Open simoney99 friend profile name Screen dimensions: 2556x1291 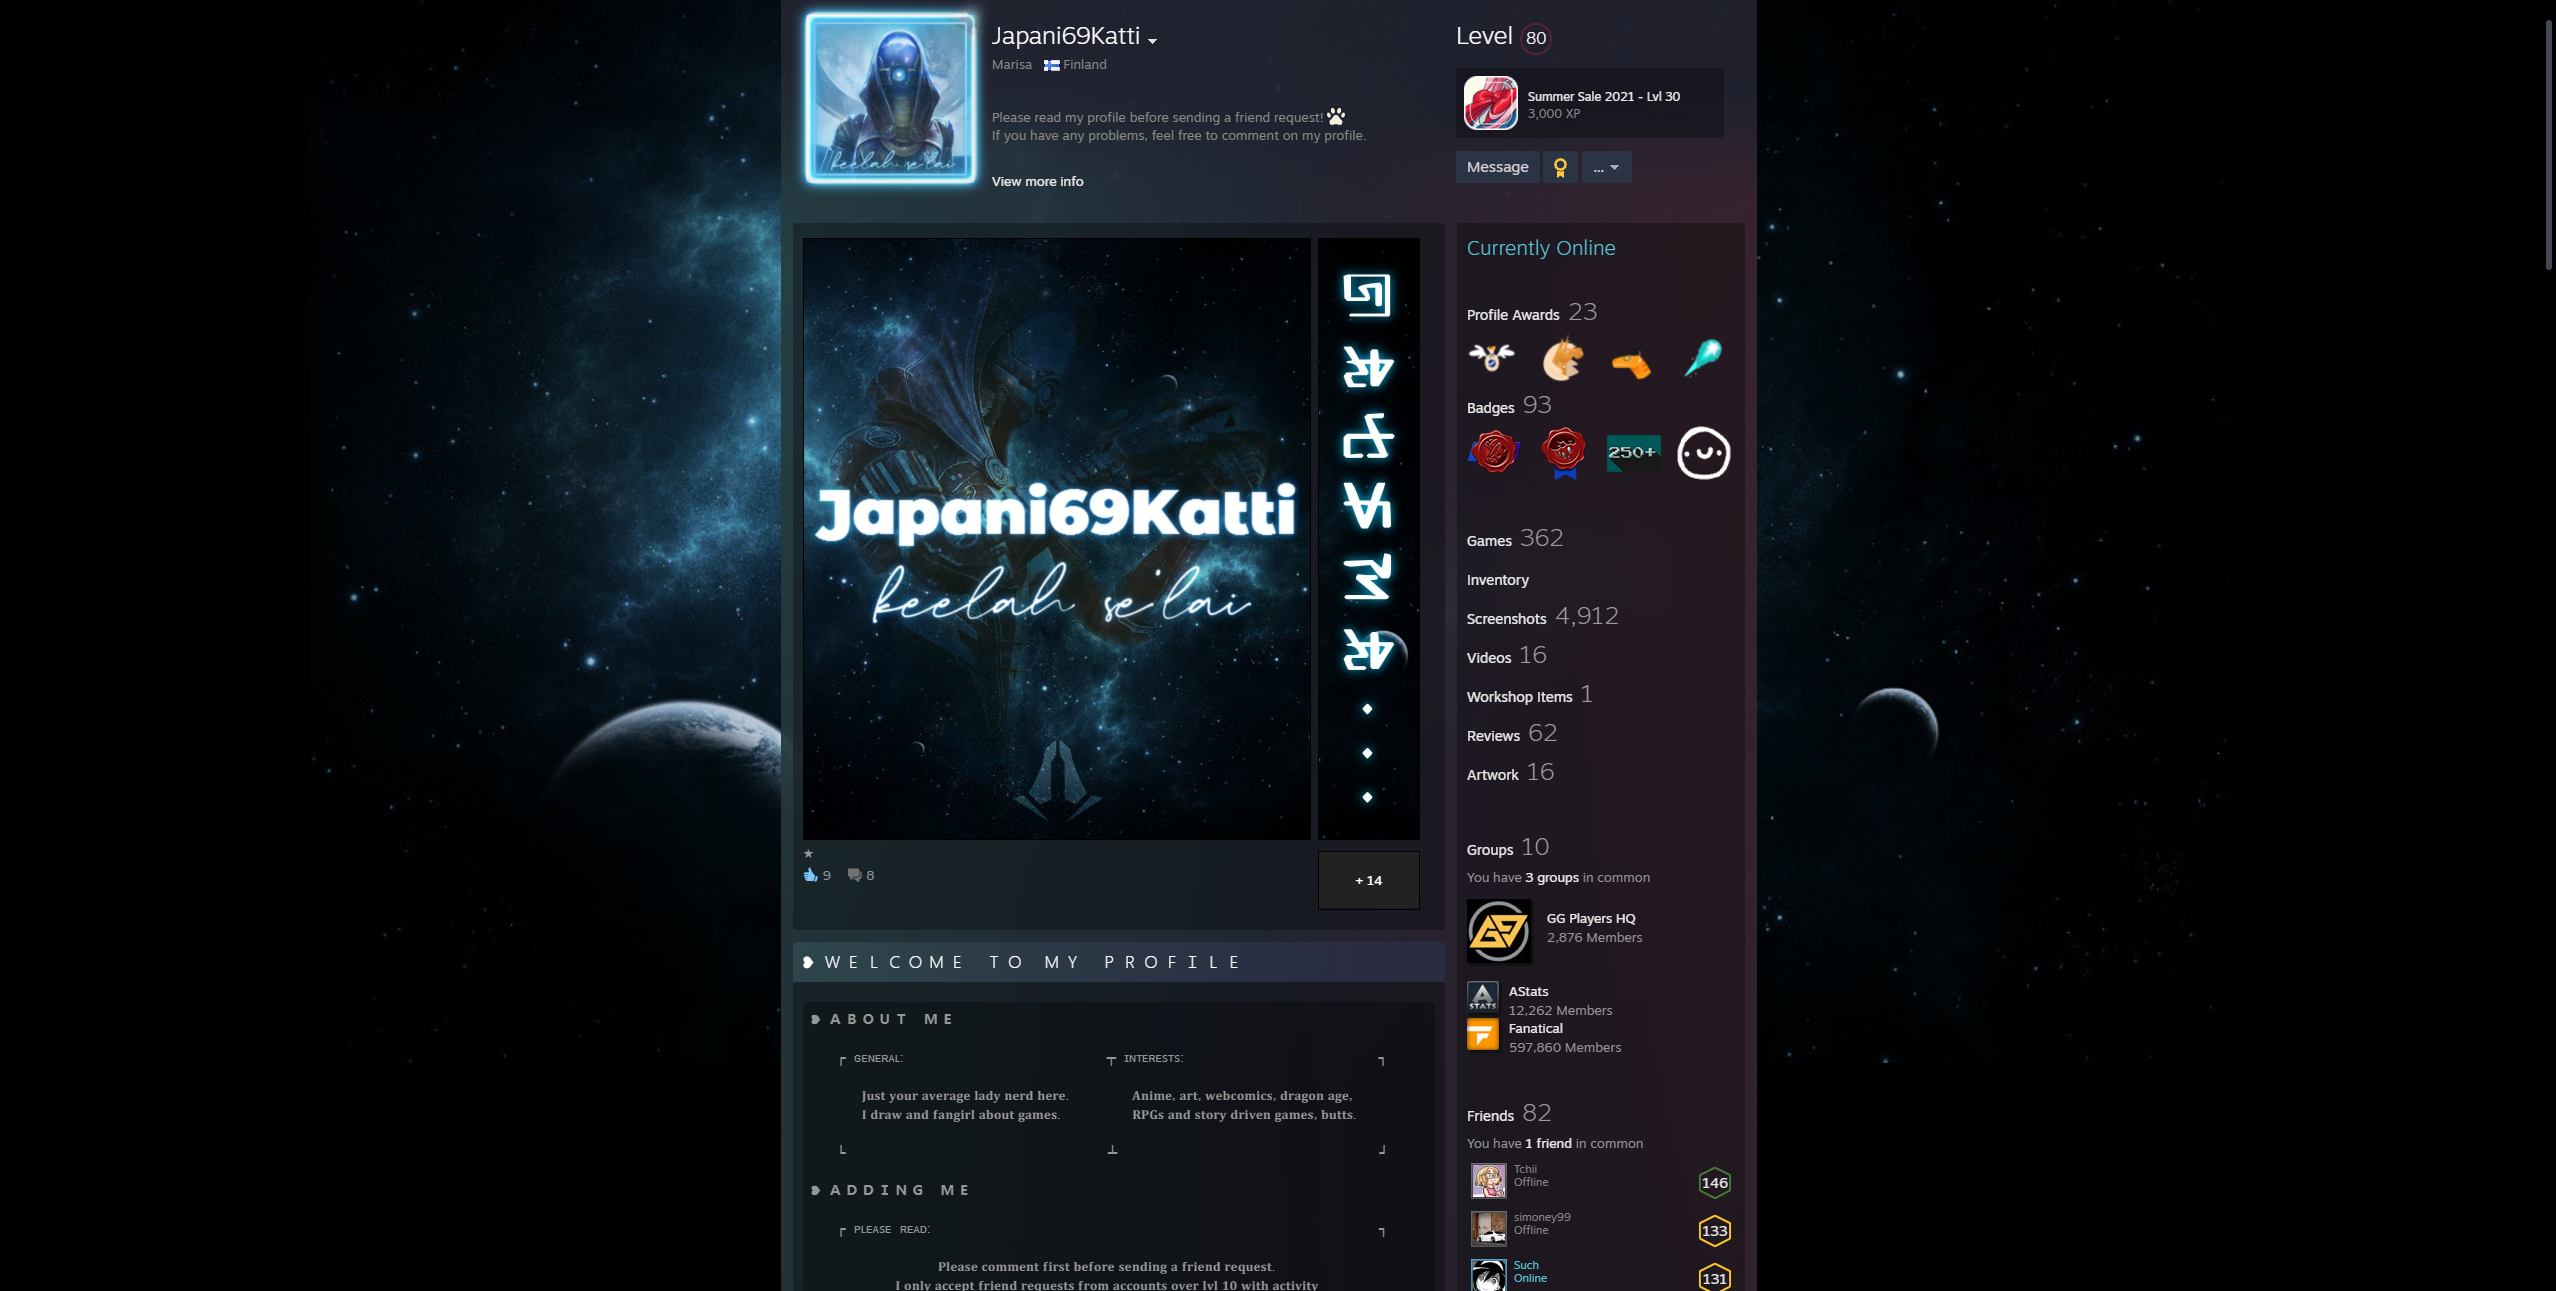1542,1217
